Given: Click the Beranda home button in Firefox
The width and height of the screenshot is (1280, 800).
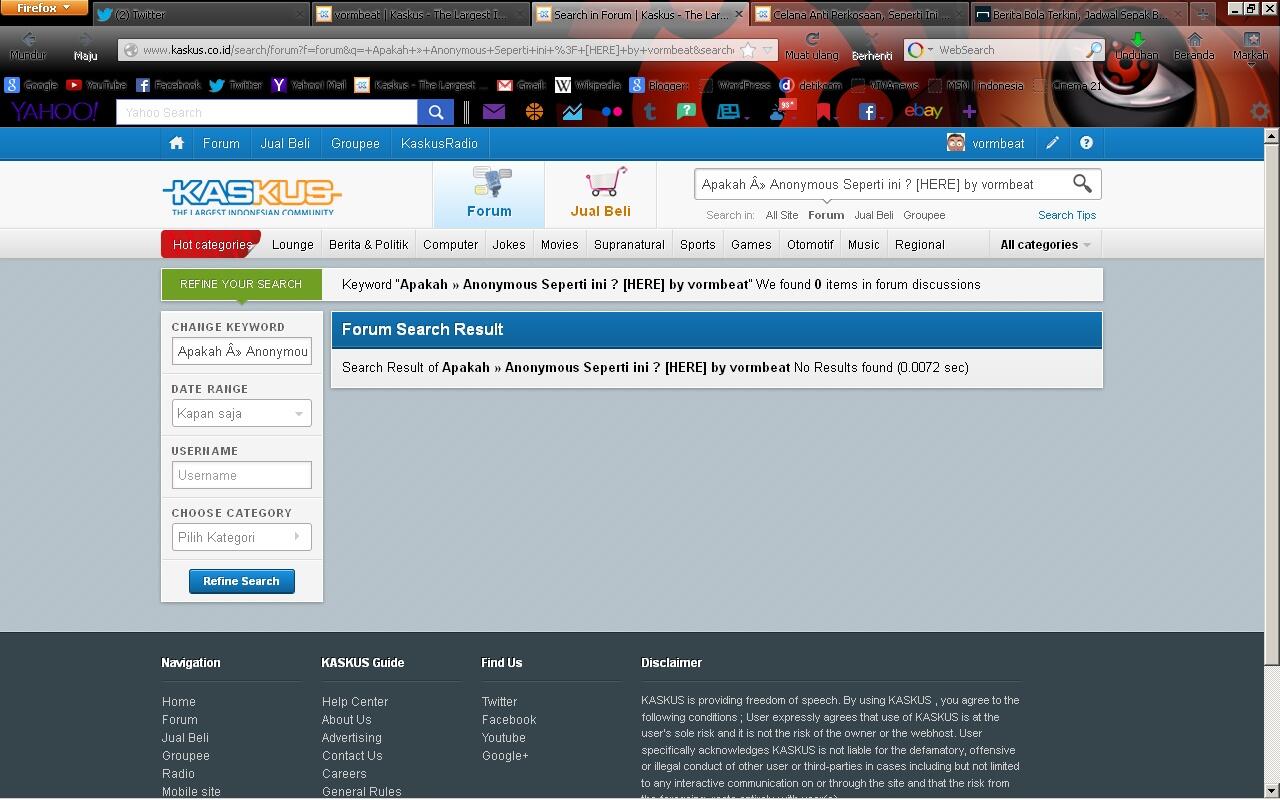Looking at the screenshot, I should (x=1194, y=46).
